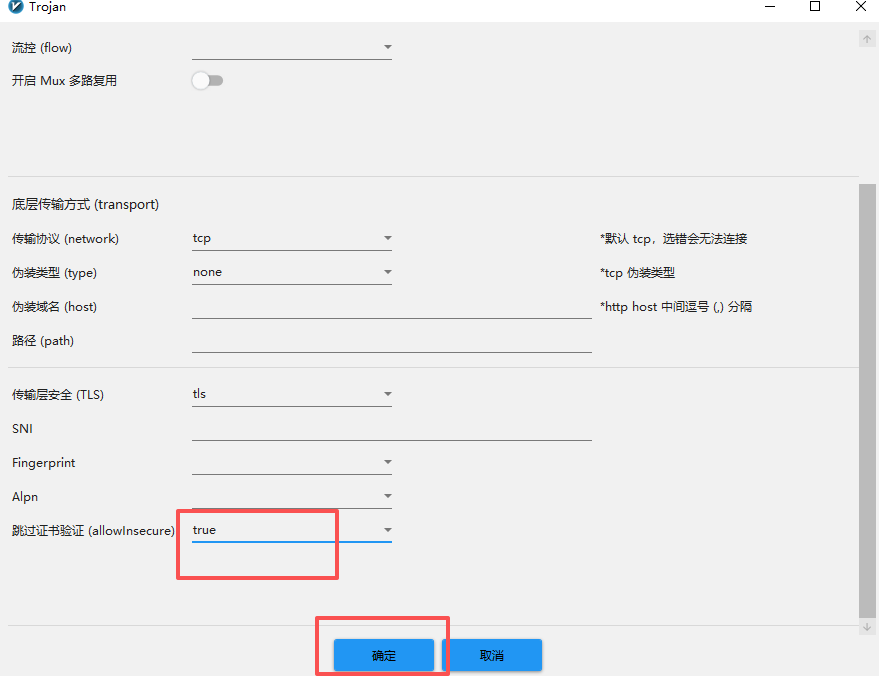
Task: Open the flow control (flow) dropdown
Action: click(x=291, y=47)
